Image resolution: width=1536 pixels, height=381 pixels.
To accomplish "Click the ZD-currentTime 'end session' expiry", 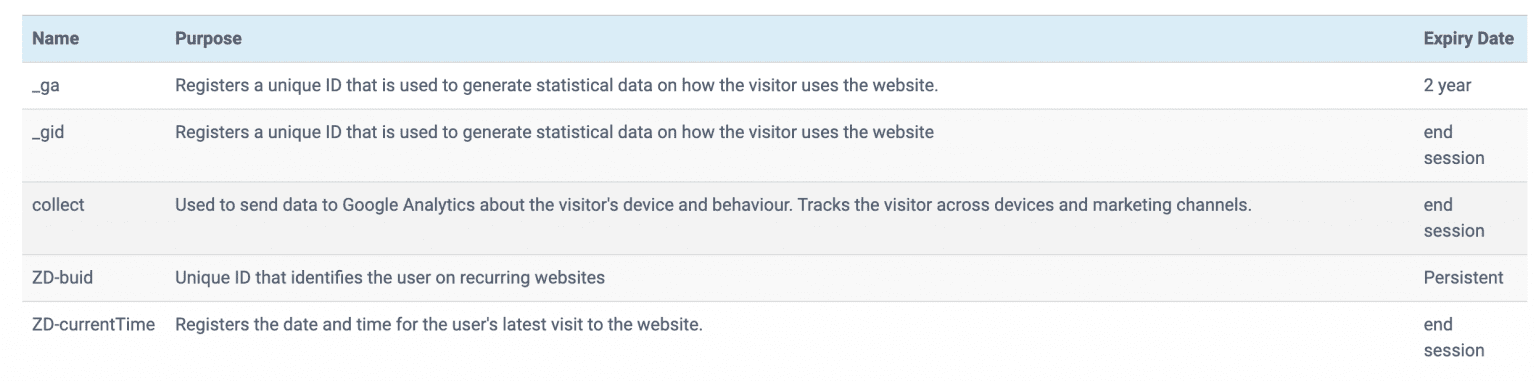I will coord(1454,337).
